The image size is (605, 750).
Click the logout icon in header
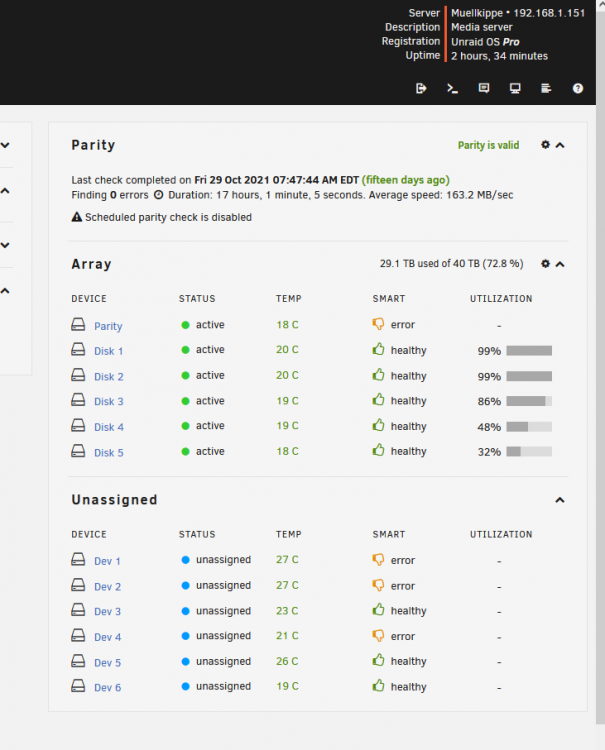[x=421, y=88]
